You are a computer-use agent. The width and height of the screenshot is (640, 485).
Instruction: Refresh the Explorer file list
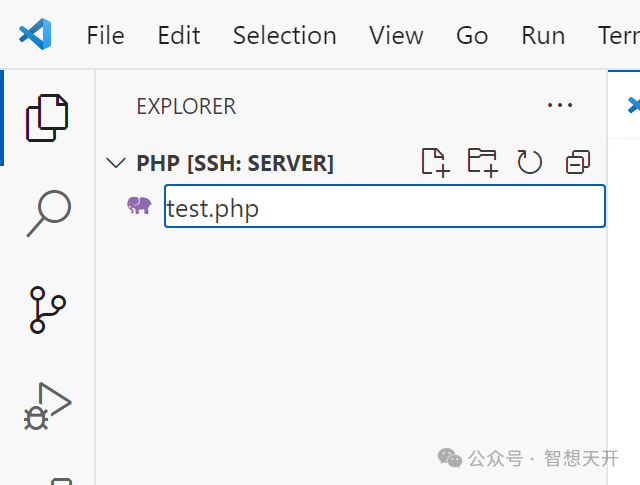[x=529, y=162]
